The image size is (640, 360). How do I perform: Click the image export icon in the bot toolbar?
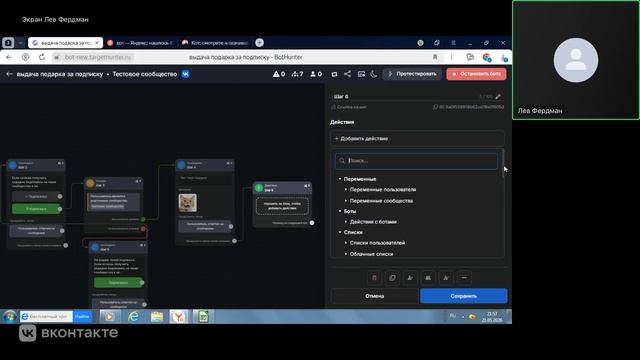click(361, 74)
